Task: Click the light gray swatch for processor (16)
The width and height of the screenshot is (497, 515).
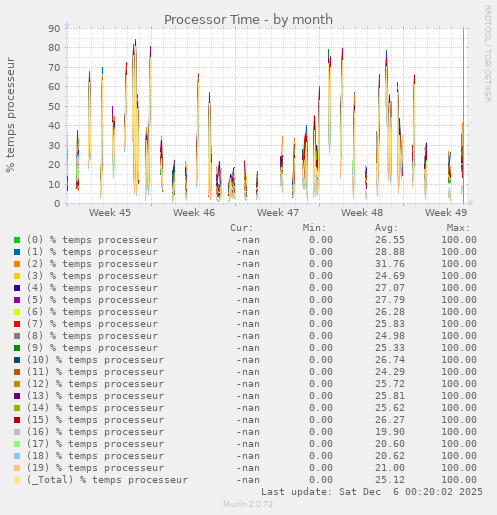Action: coord(17,432)
